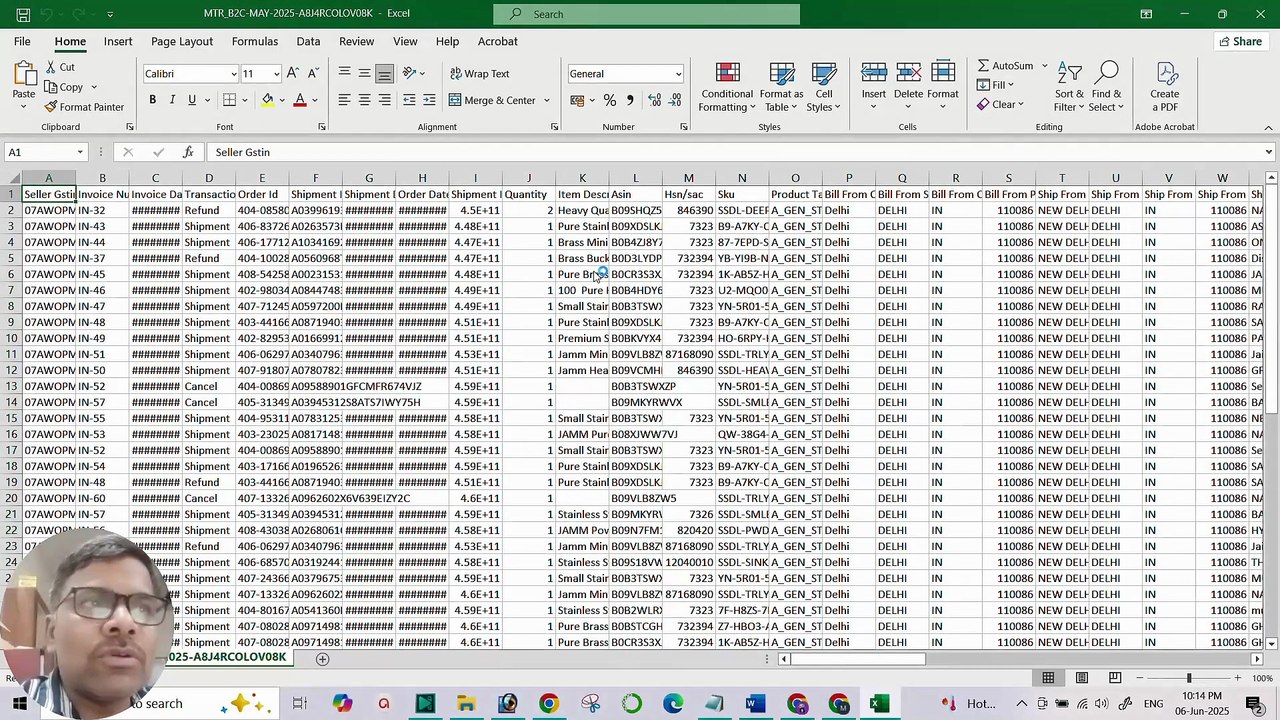
Task: Align text to the right
Action: [x=384, y=100]
